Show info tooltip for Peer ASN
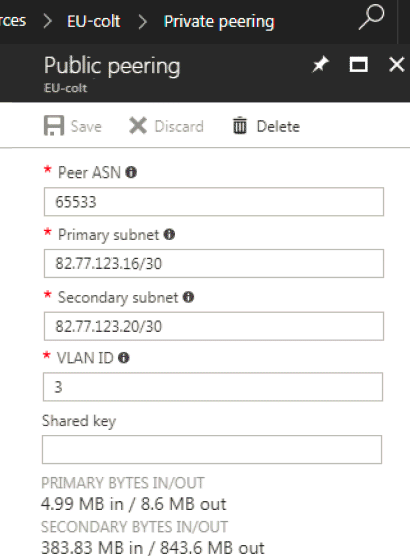410x556 pixels. [131, 172]
